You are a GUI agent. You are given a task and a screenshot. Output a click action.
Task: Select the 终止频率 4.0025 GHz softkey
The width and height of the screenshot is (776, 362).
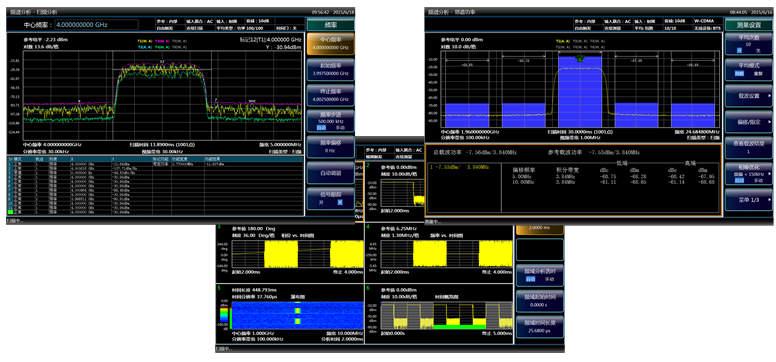(x=331, y=96)
